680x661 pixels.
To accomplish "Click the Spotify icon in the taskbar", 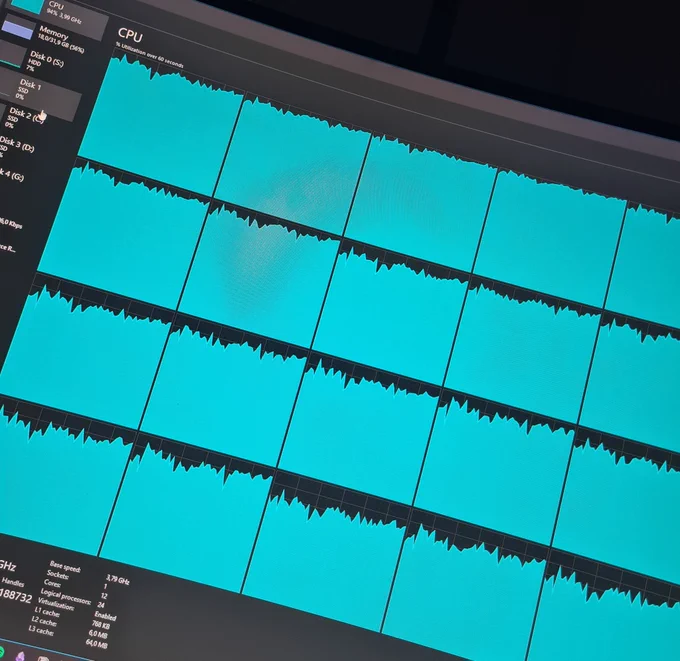I will (x=1, y=652).
